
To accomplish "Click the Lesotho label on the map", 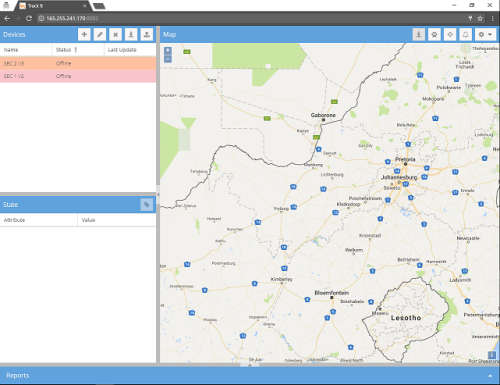I will click(x=406, y=318).
